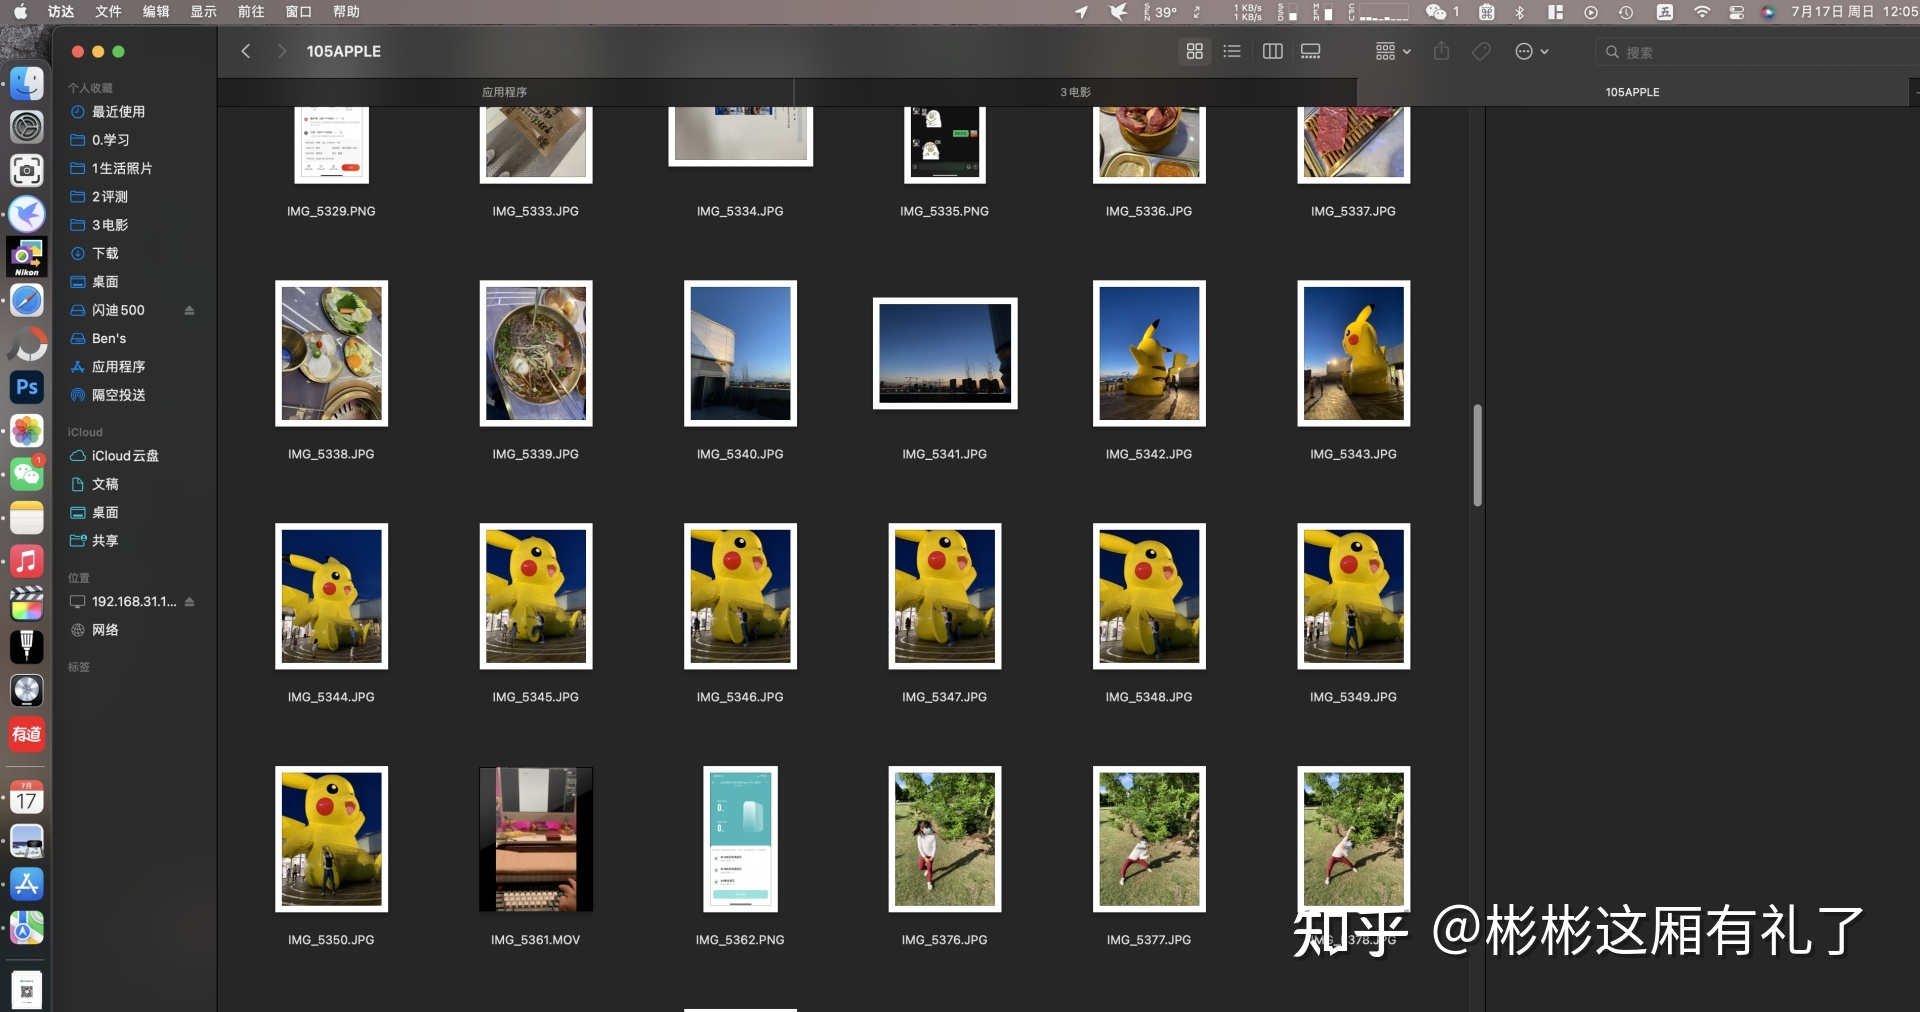Click the WeChat menu bar status icon
Screen dimensions: 1920x1012
(1441, 12)
